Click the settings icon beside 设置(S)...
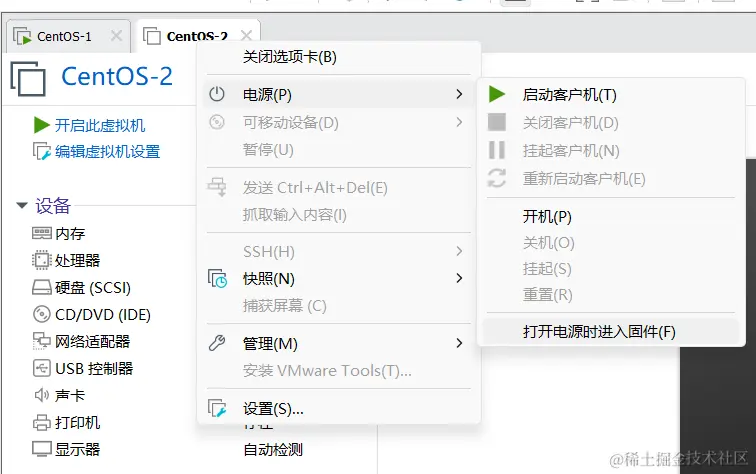The height and width of the screenshot is (474, 756). tap(217, 408)
